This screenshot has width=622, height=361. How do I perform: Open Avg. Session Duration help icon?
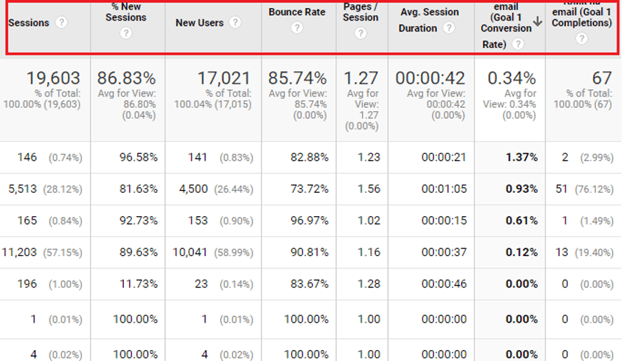(x=449, y=28)
